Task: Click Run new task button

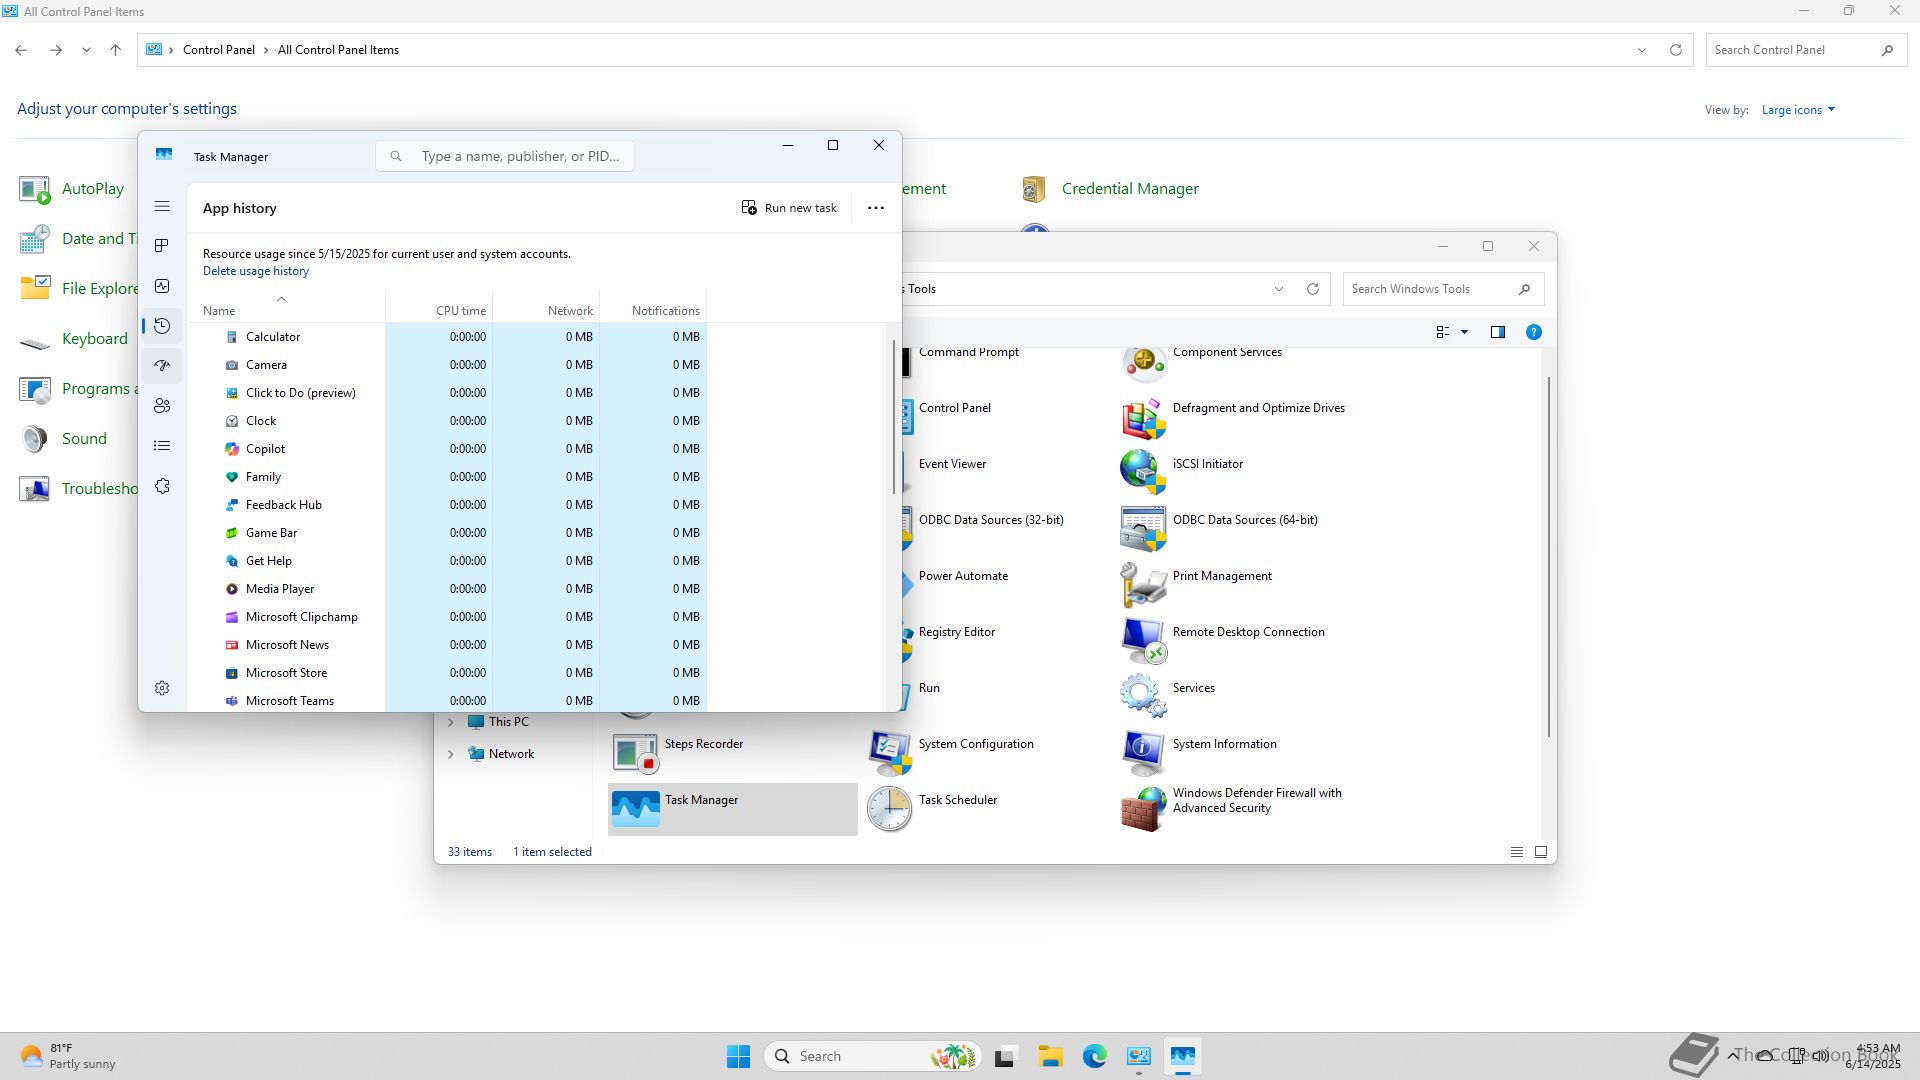Action: (x=789, y=208)
